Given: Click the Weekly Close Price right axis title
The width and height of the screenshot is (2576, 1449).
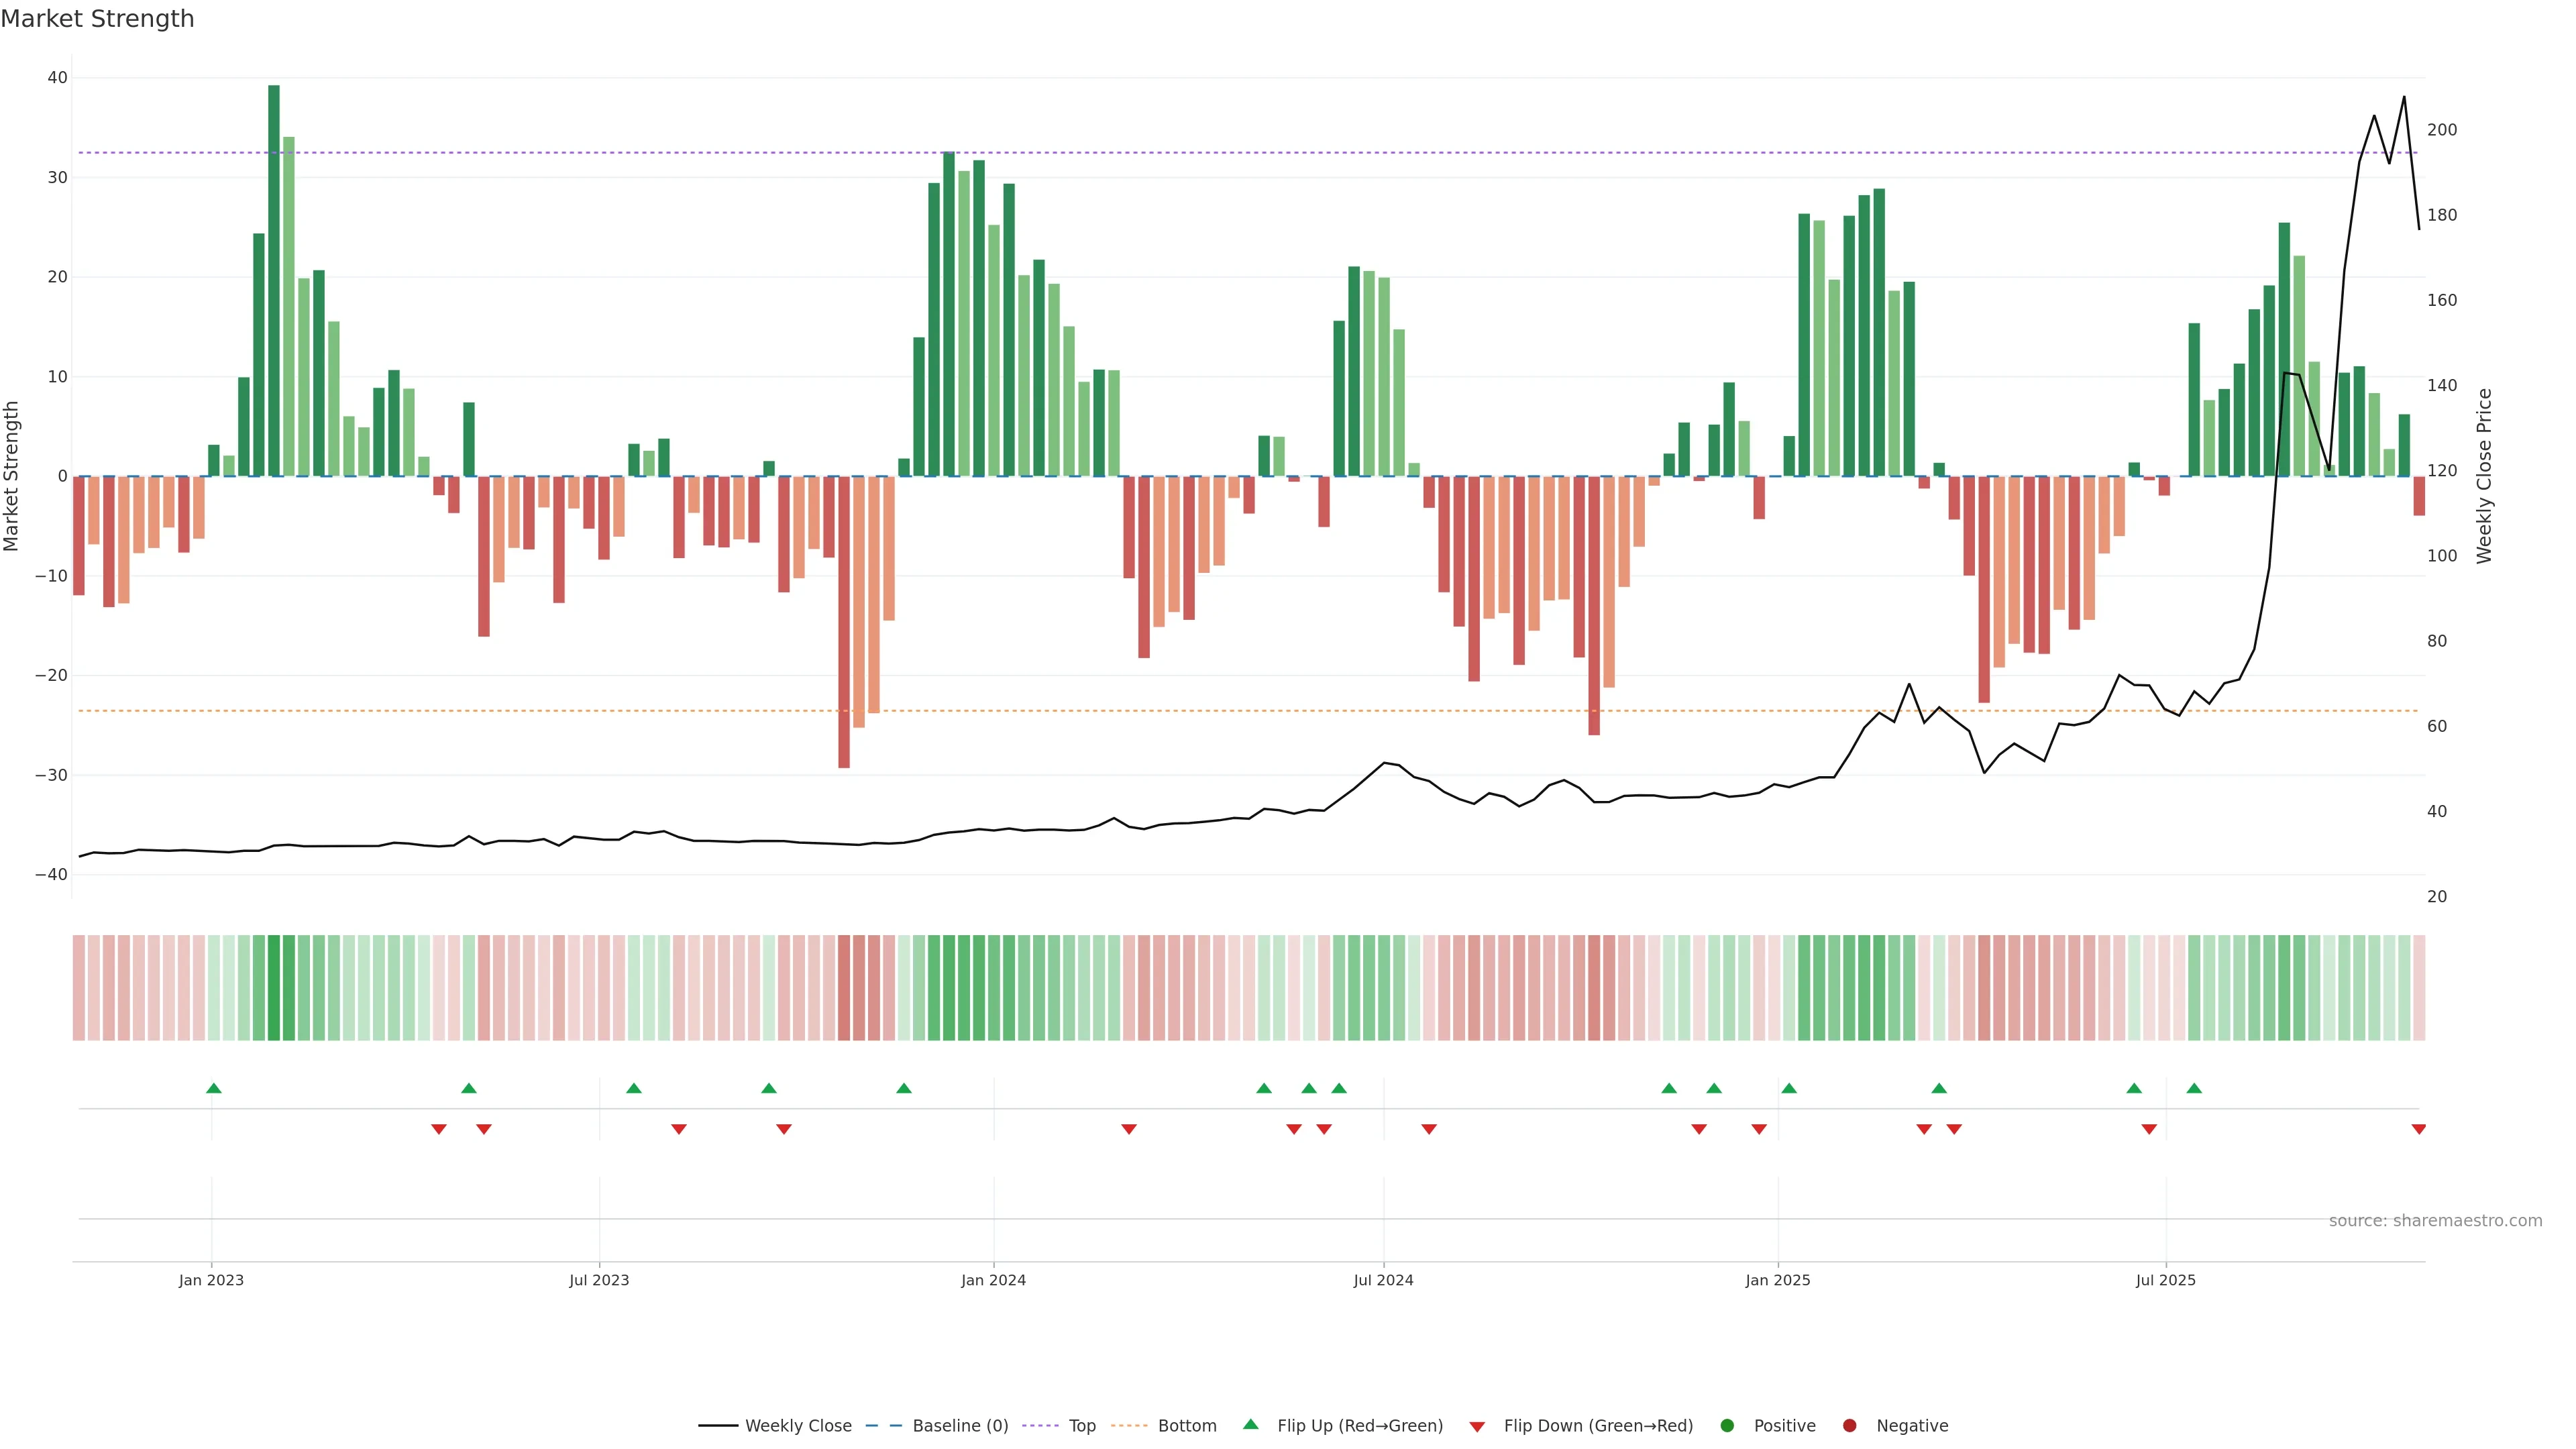Looking at the screenshot, I should (x=2484, y=476).
